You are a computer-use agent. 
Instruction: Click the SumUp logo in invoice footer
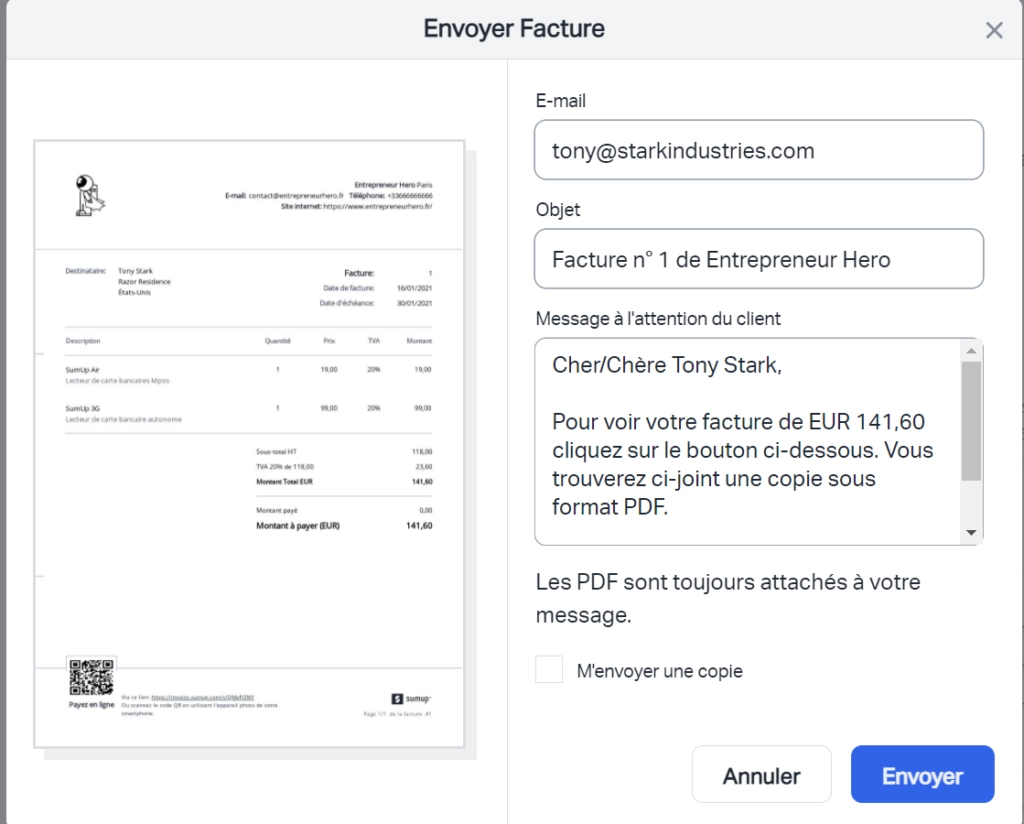click(411, 699)
